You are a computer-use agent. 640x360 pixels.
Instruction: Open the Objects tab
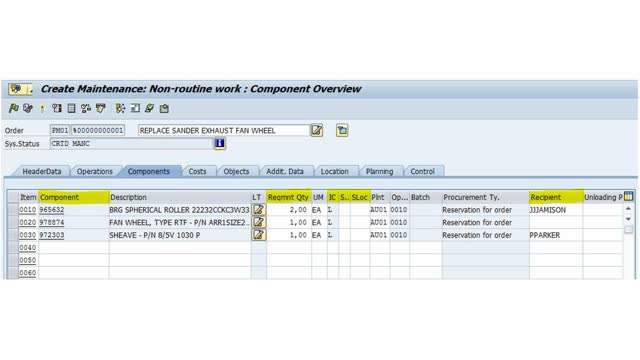coord(236,171)
